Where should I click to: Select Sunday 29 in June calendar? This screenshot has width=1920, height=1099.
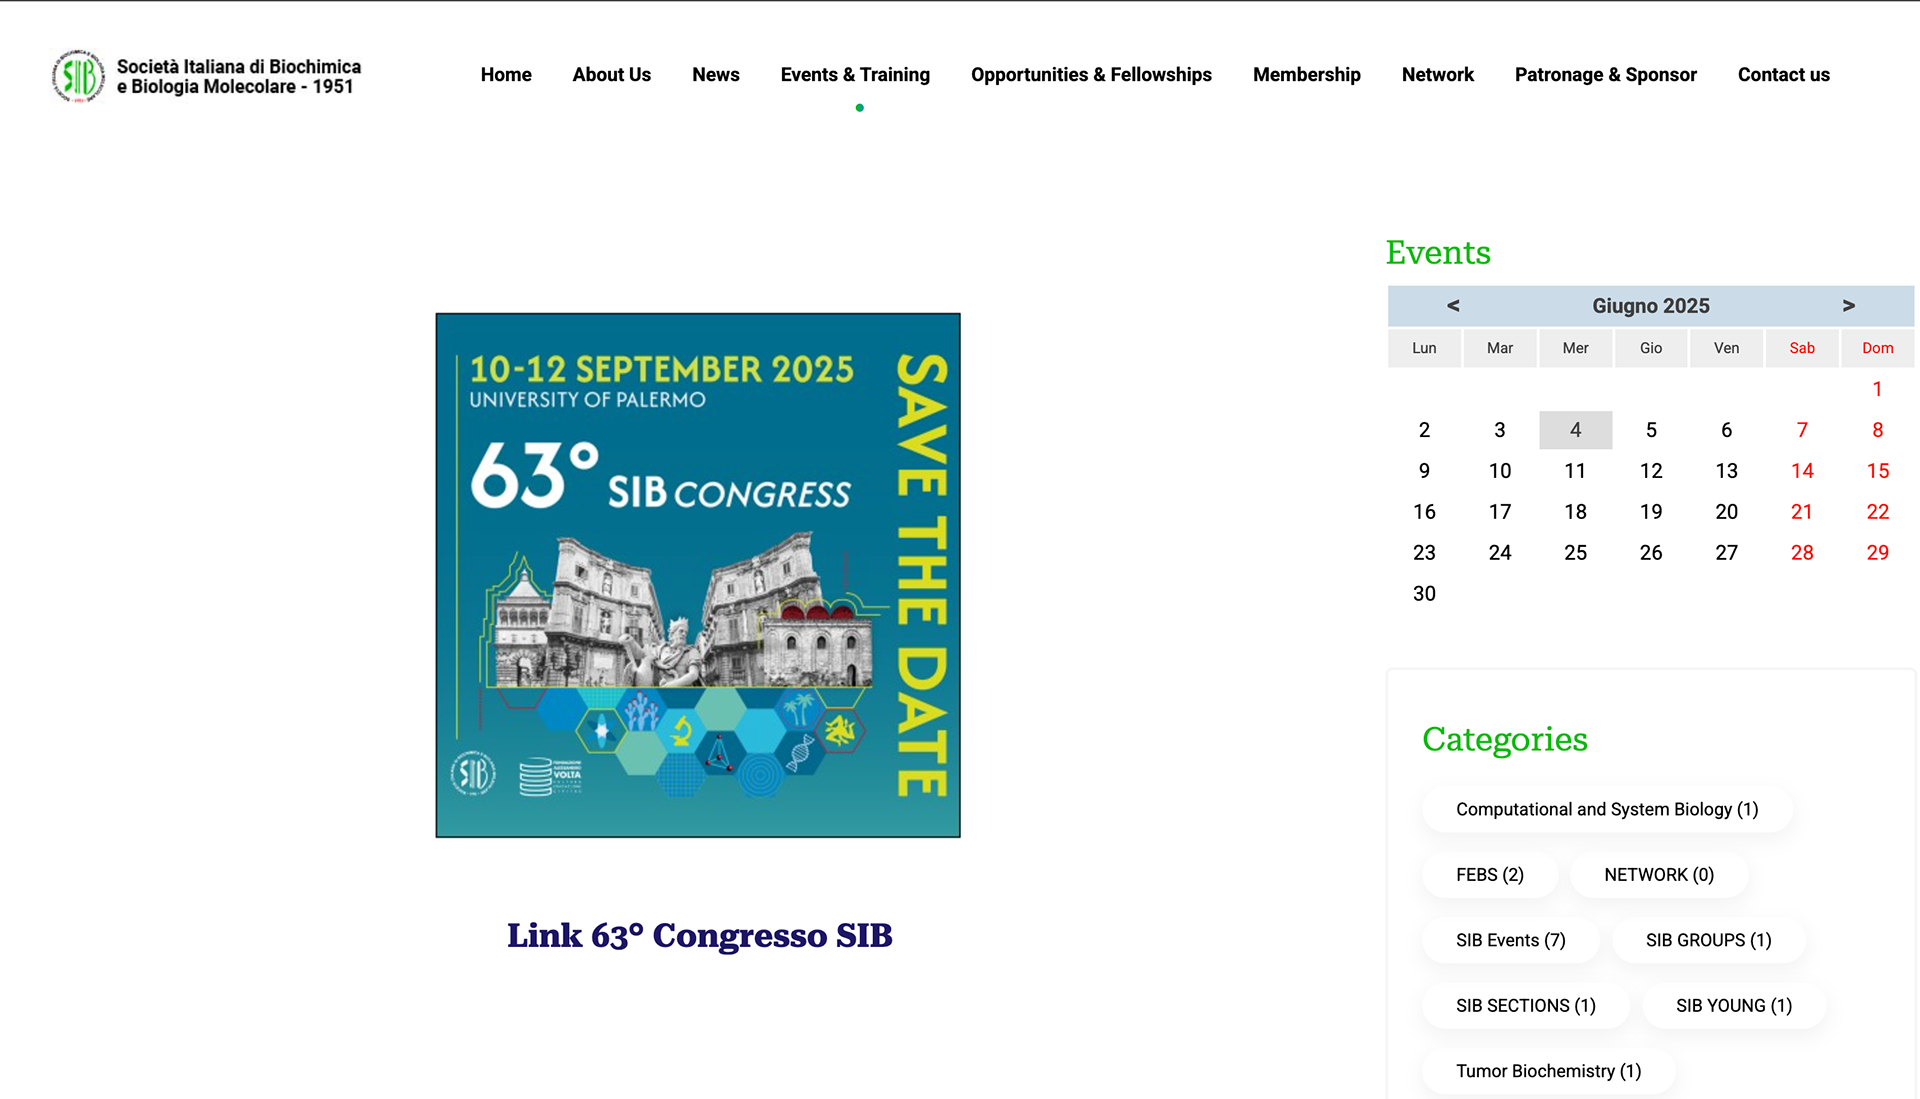pyautogui.click(x=1878, y=553)
